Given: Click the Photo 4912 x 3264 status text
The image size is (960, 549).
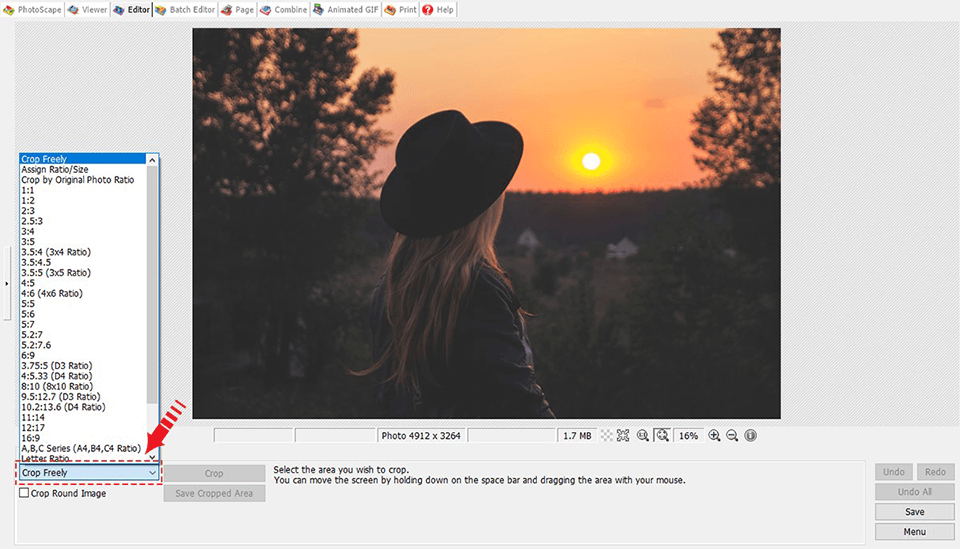Looking at the screenshot, I should [x=421, y=436].
